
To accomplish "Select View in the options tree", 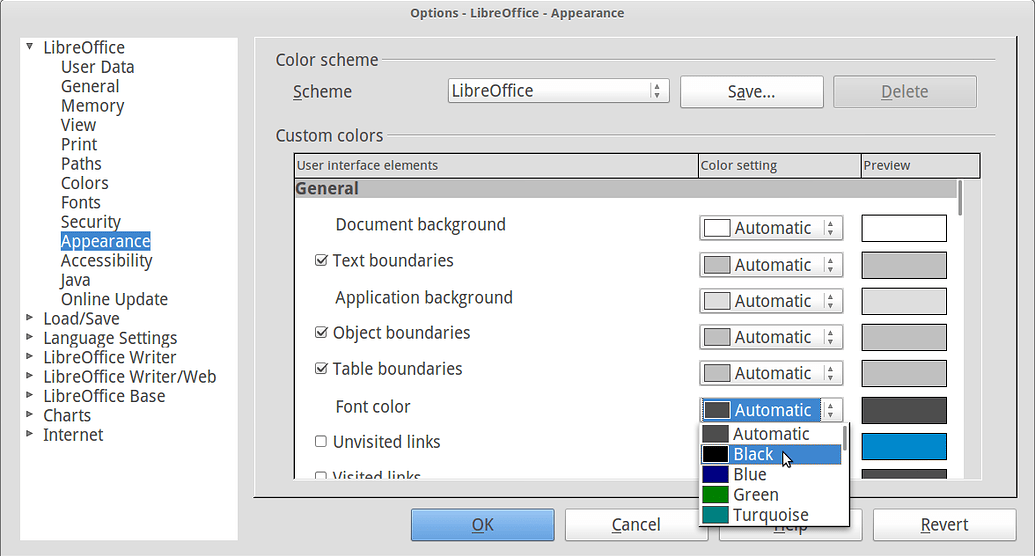I will (x=79, y=125).
